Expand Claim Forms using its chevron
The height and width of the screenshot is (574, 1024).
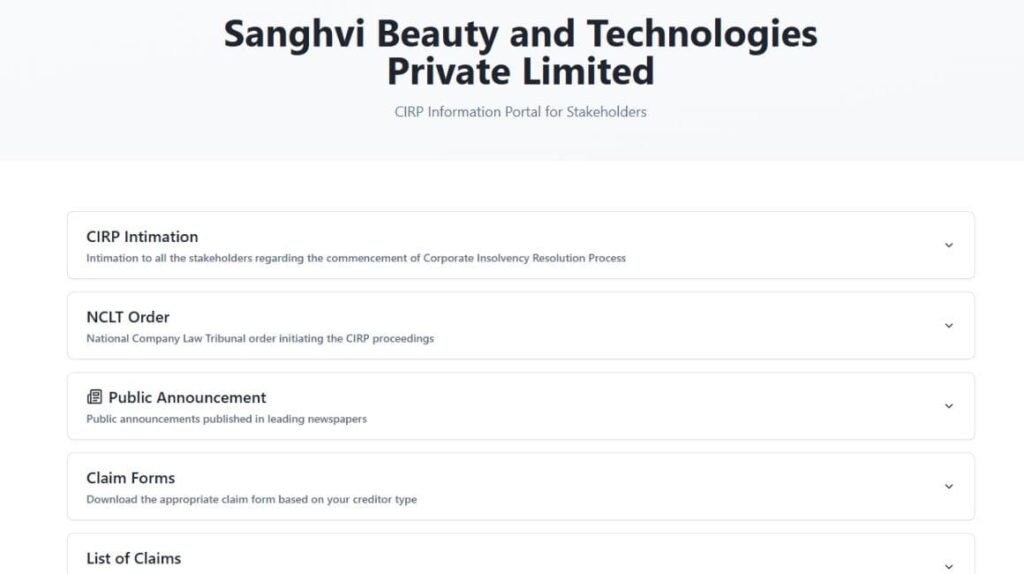pyautogui.click(x=949, y=487)
